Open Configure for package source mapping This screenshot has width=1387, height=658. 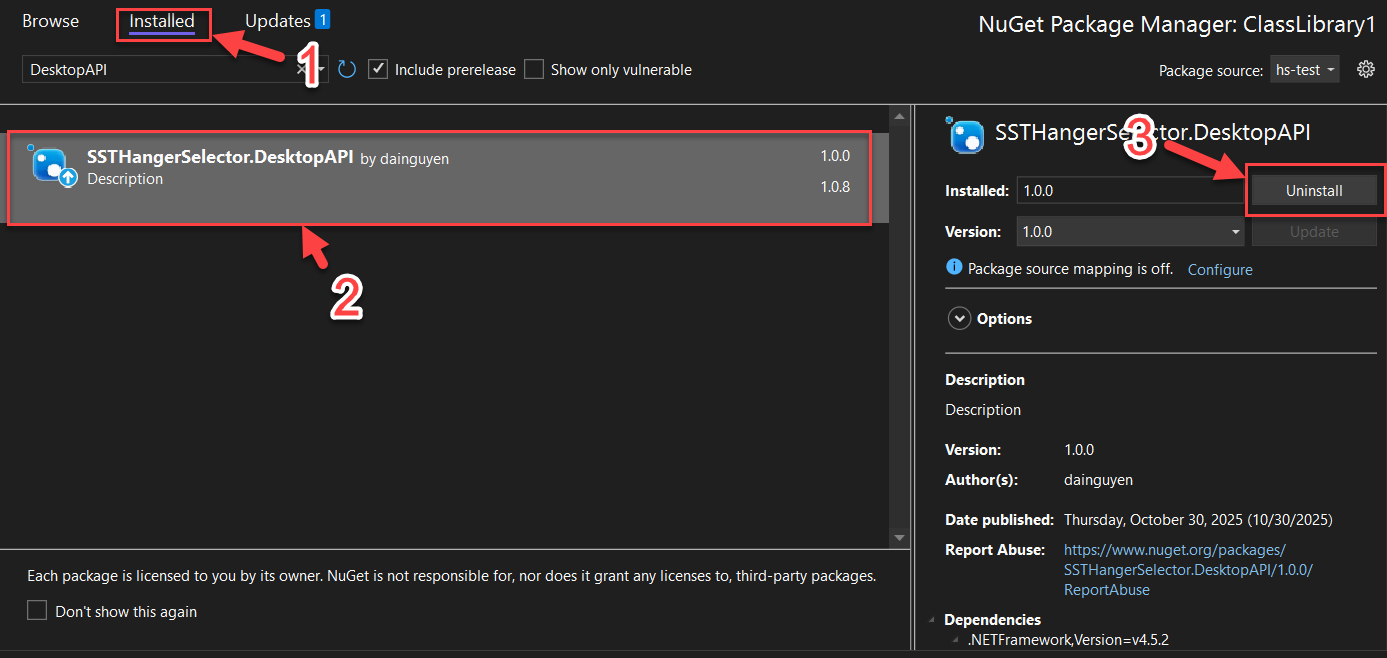[x=1219, y=269]
